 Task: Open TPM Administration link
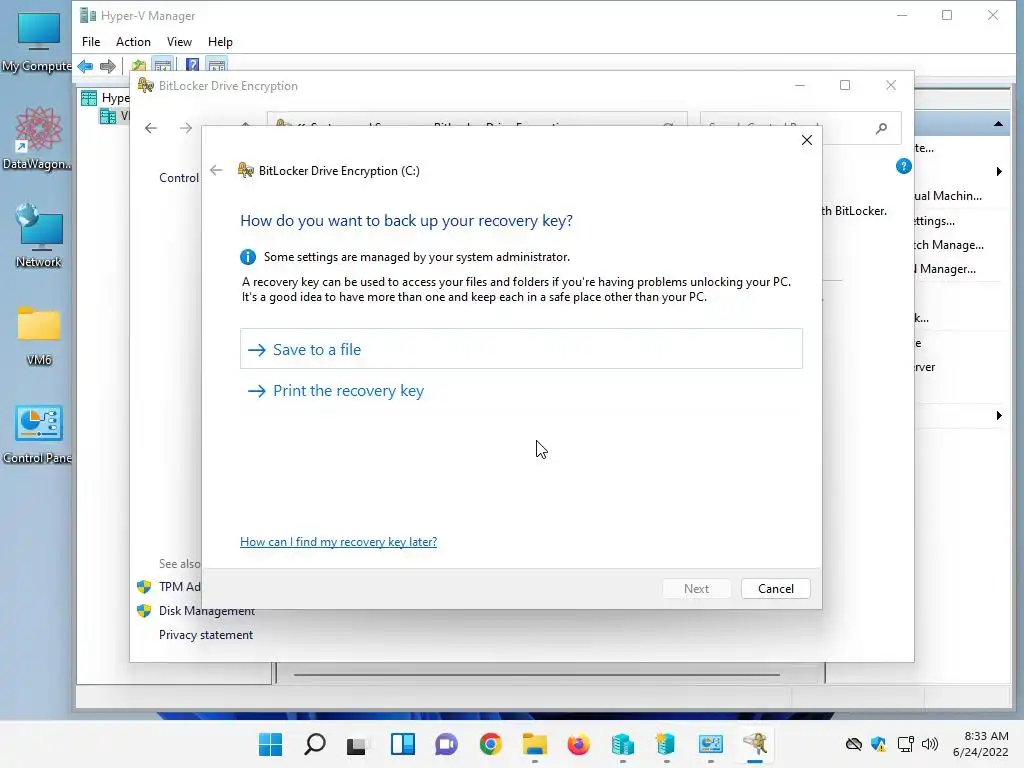180,586
